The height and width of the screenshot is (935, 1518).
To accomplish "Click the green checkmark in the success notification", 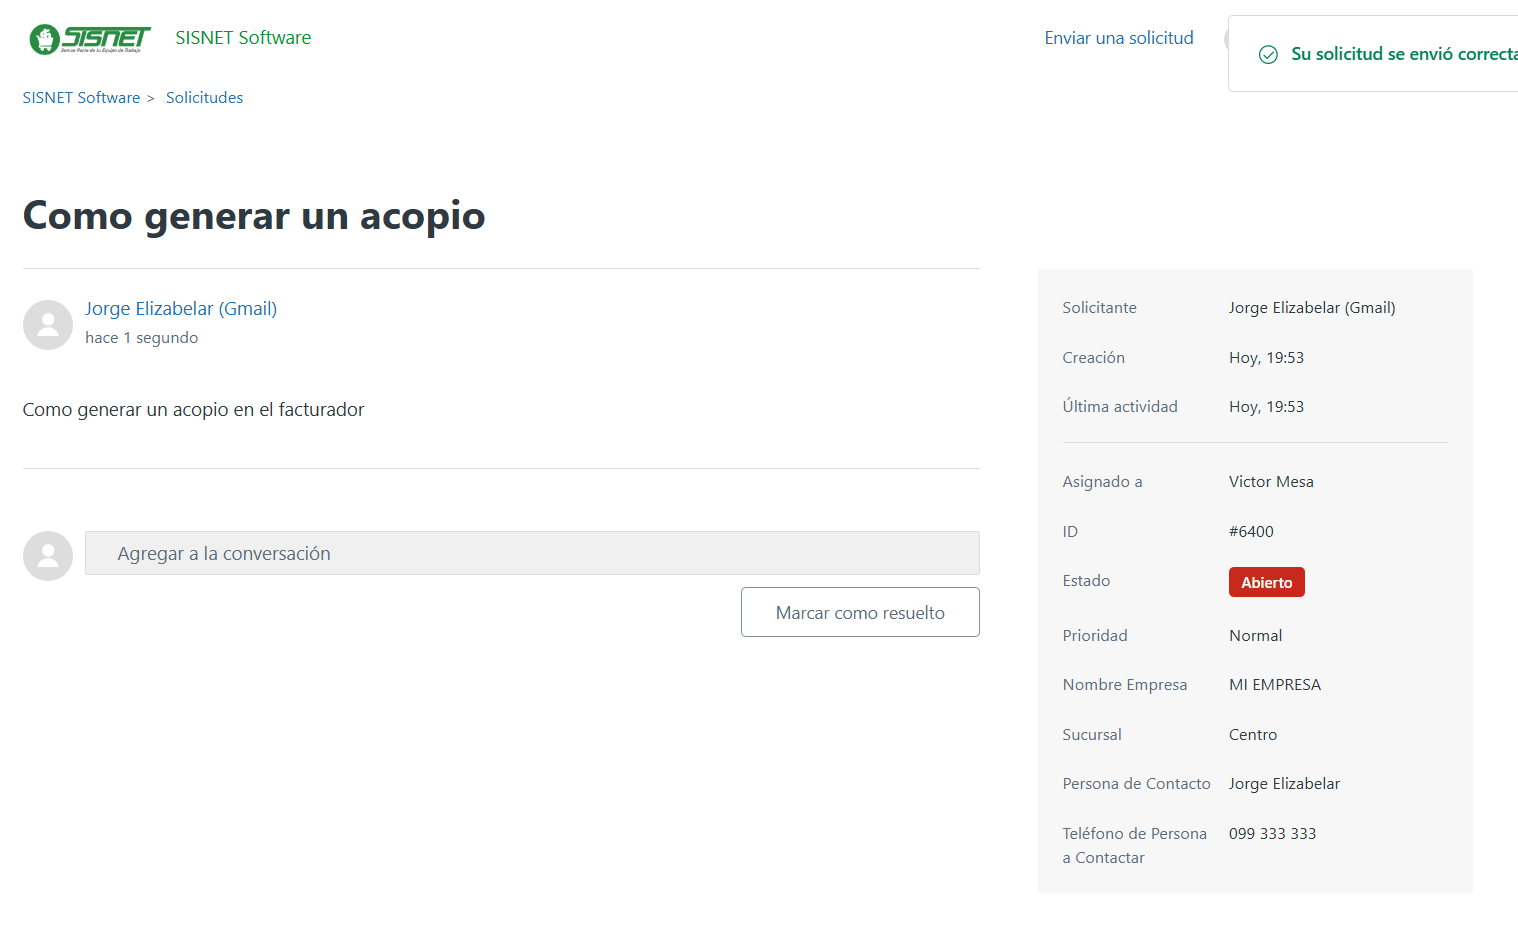I will (1268, 55).
